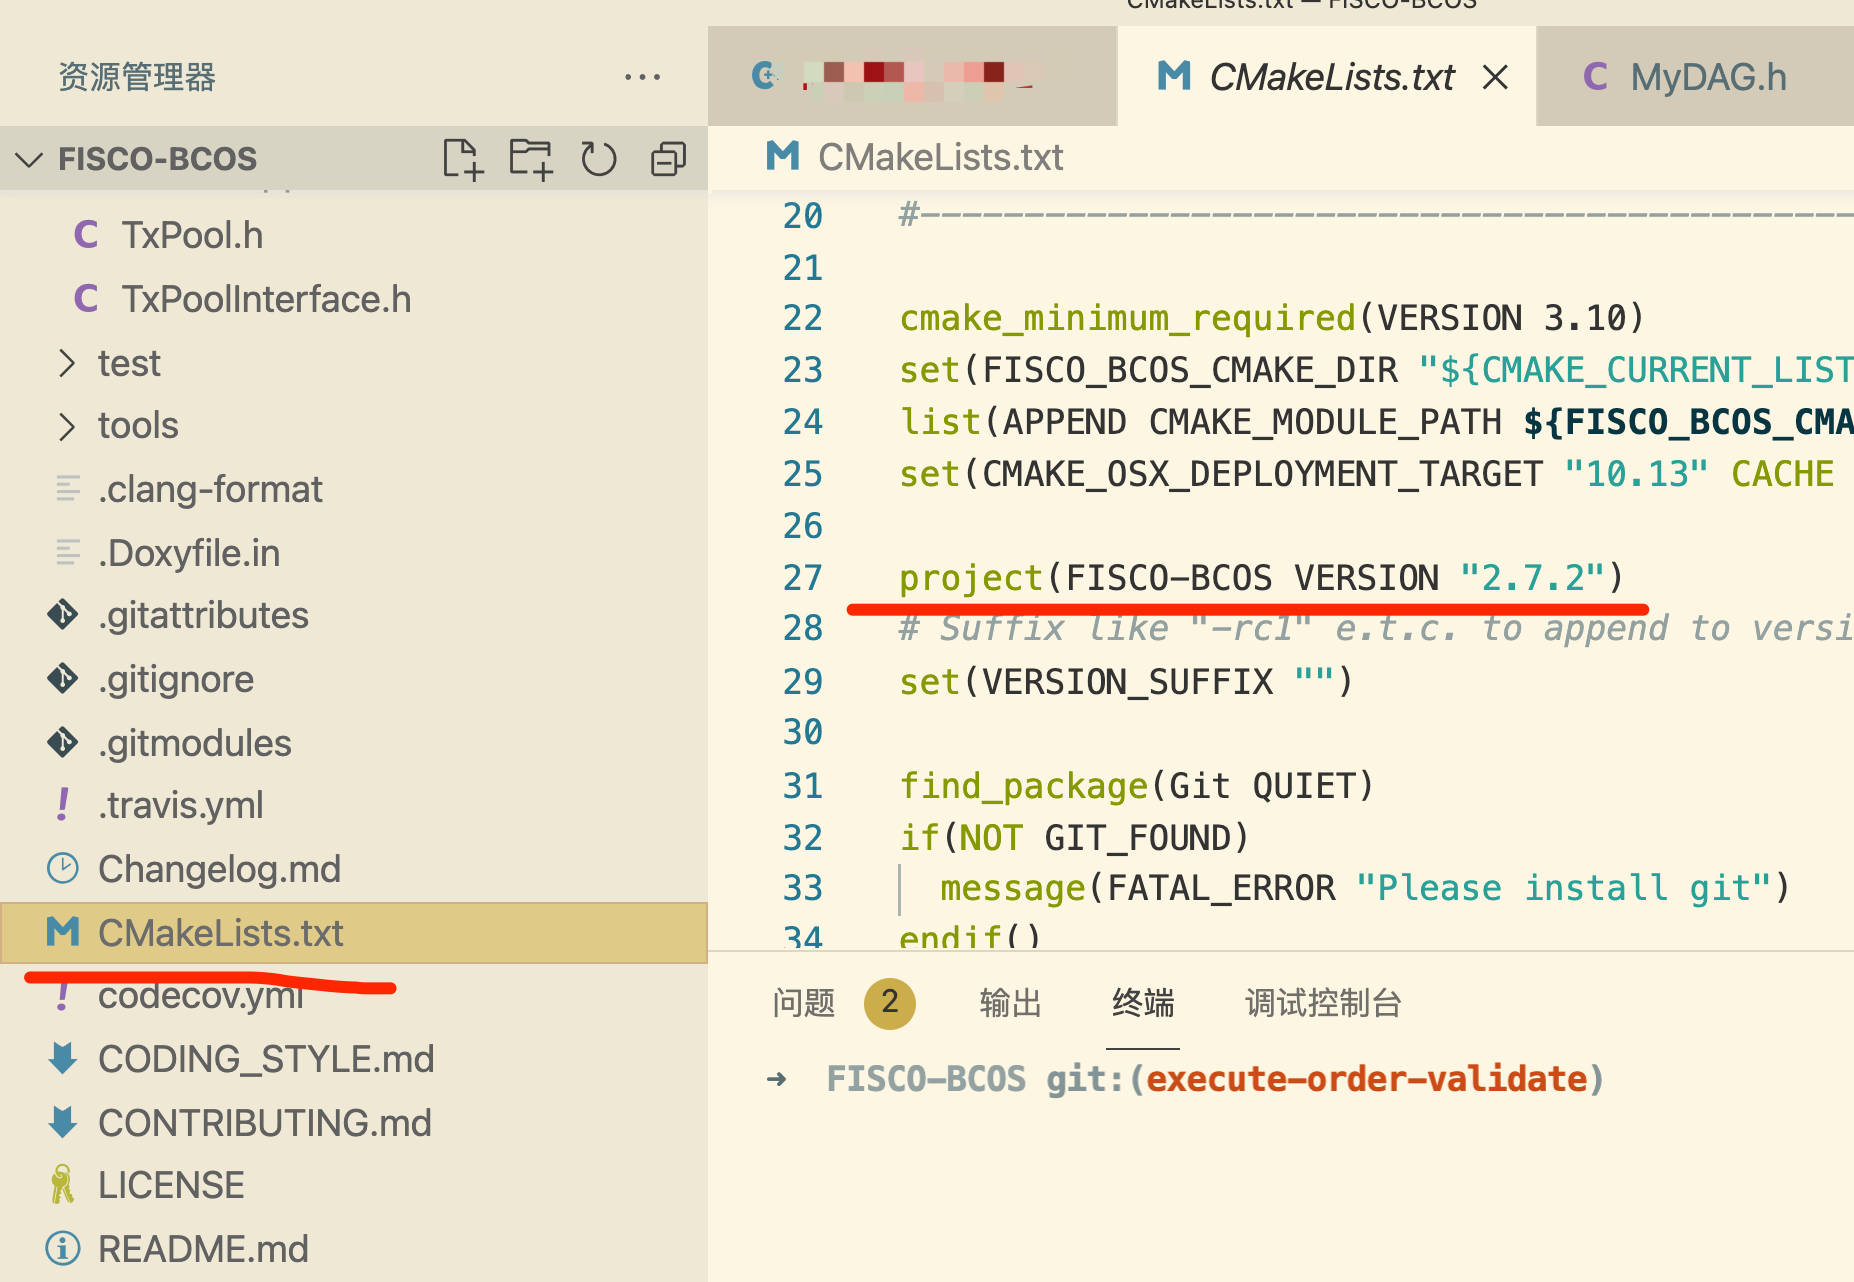Collapse the FISCO-BCOS root folder
The image size is (1854, 1282).
(30, 159)
